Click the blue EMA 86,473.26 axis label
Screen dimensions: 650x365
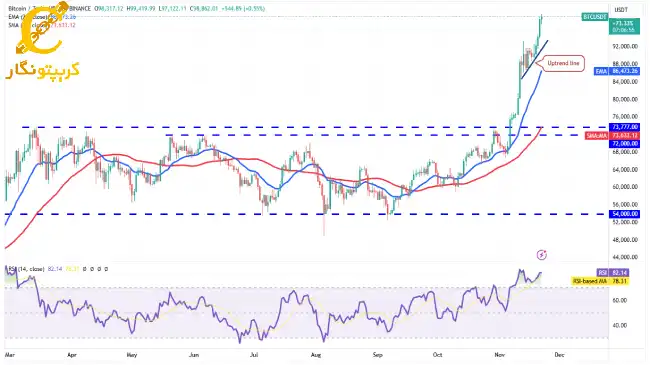click(x=616, y=71)
